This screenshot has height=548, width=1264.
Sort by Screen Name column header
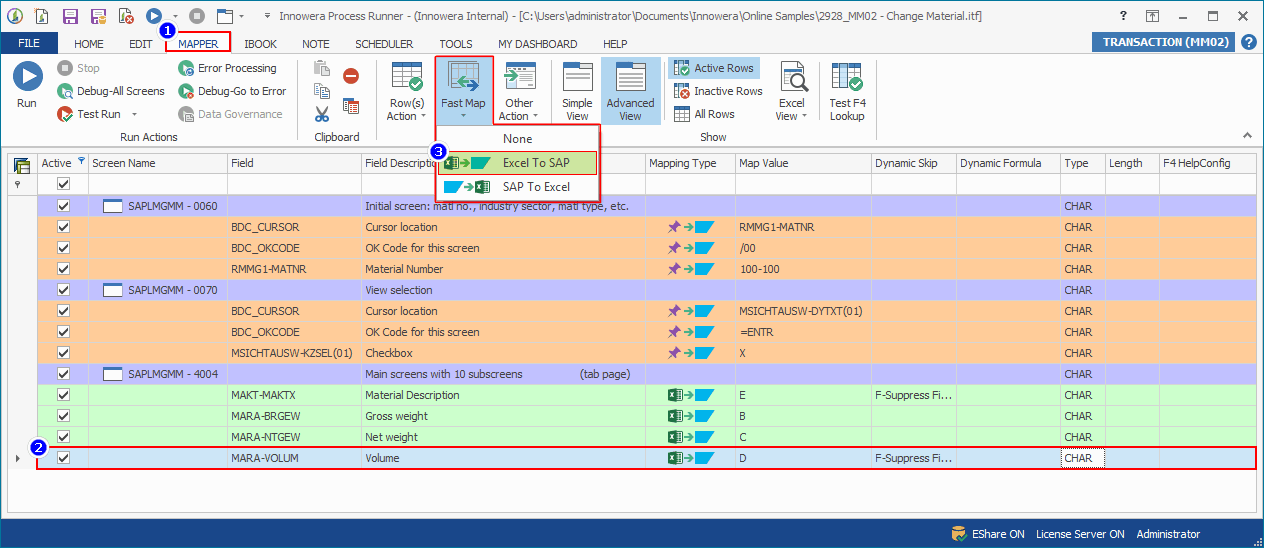click(x=157, y=164)
